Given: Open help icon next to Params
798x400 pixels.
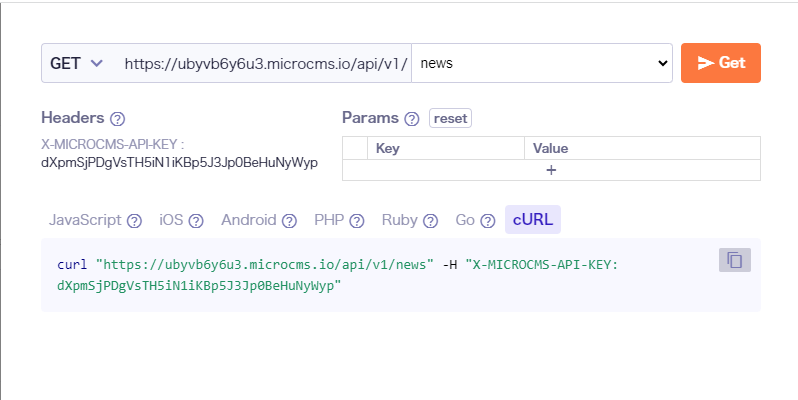Looking at the screenshot, I should 412,119.
